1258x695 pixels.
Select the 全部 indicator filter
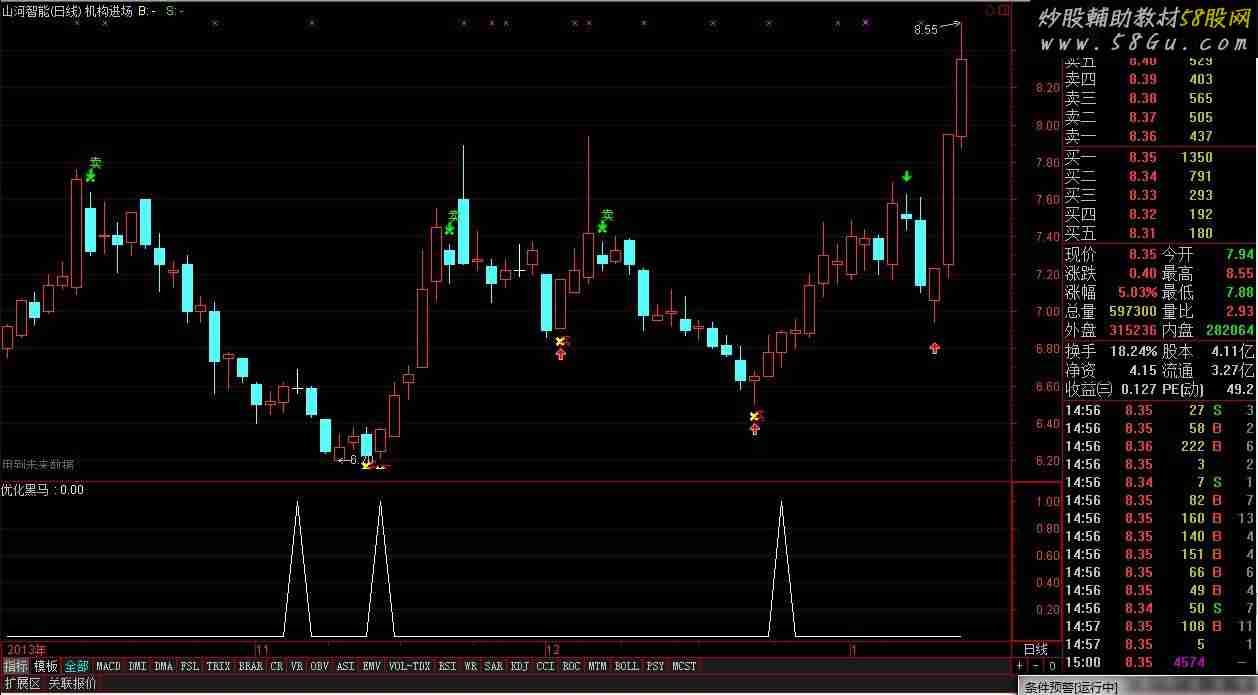tap(77, 666)
